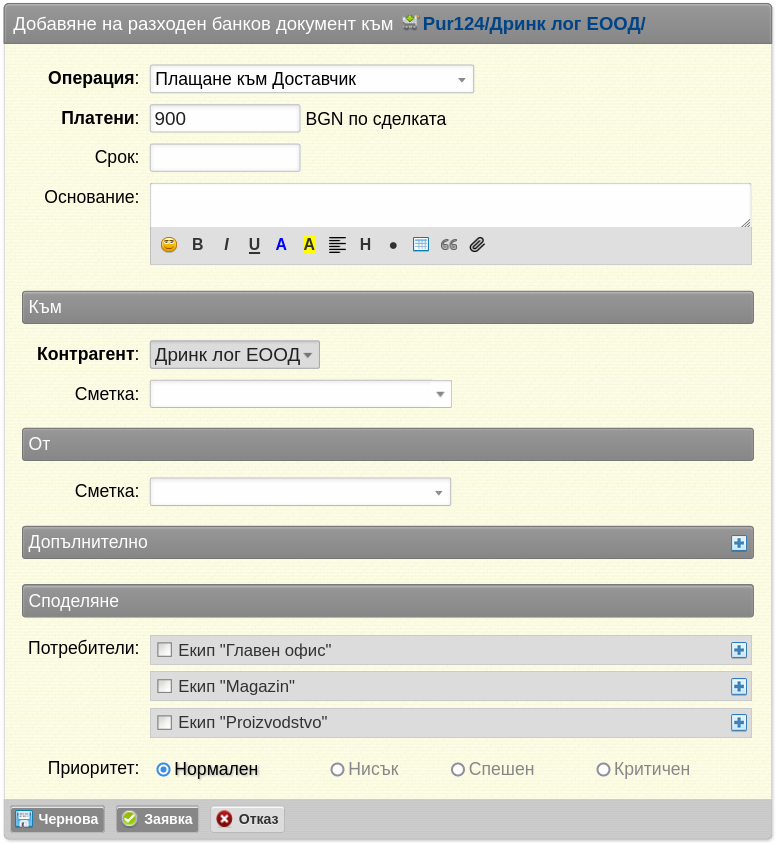
Task: Choose yellow highlight text color icon
Action: click(309, 245)
